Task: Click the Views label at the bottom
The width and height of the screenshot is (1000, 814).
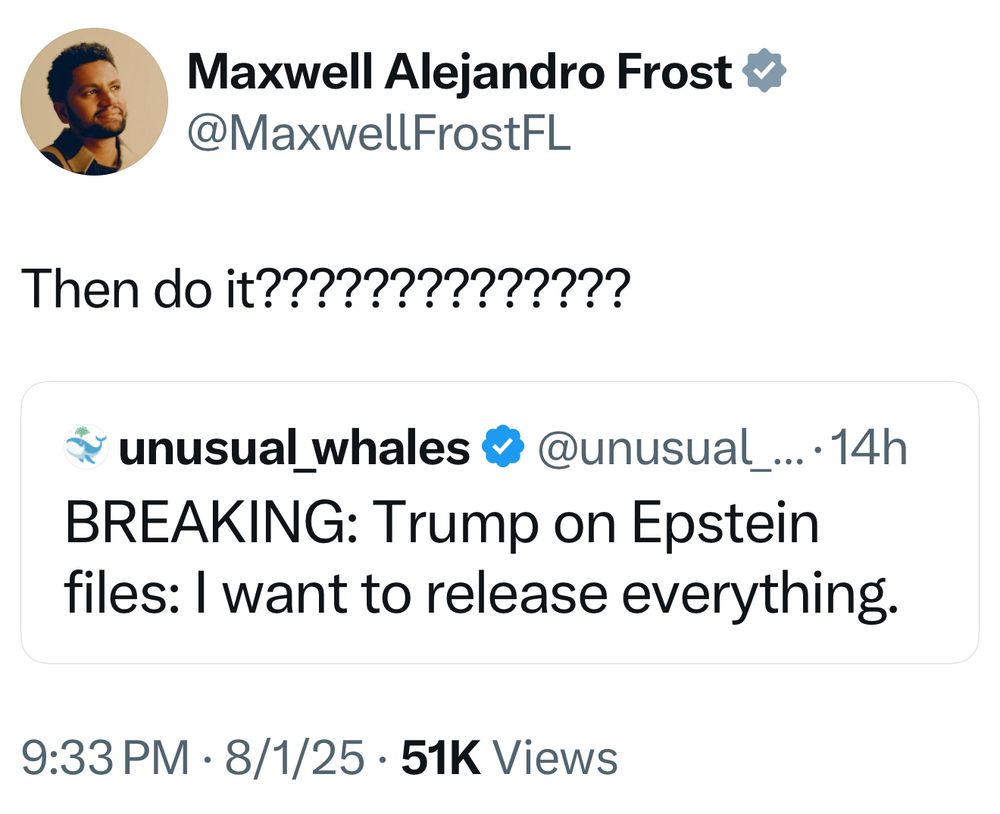Action: coord(555,758)
